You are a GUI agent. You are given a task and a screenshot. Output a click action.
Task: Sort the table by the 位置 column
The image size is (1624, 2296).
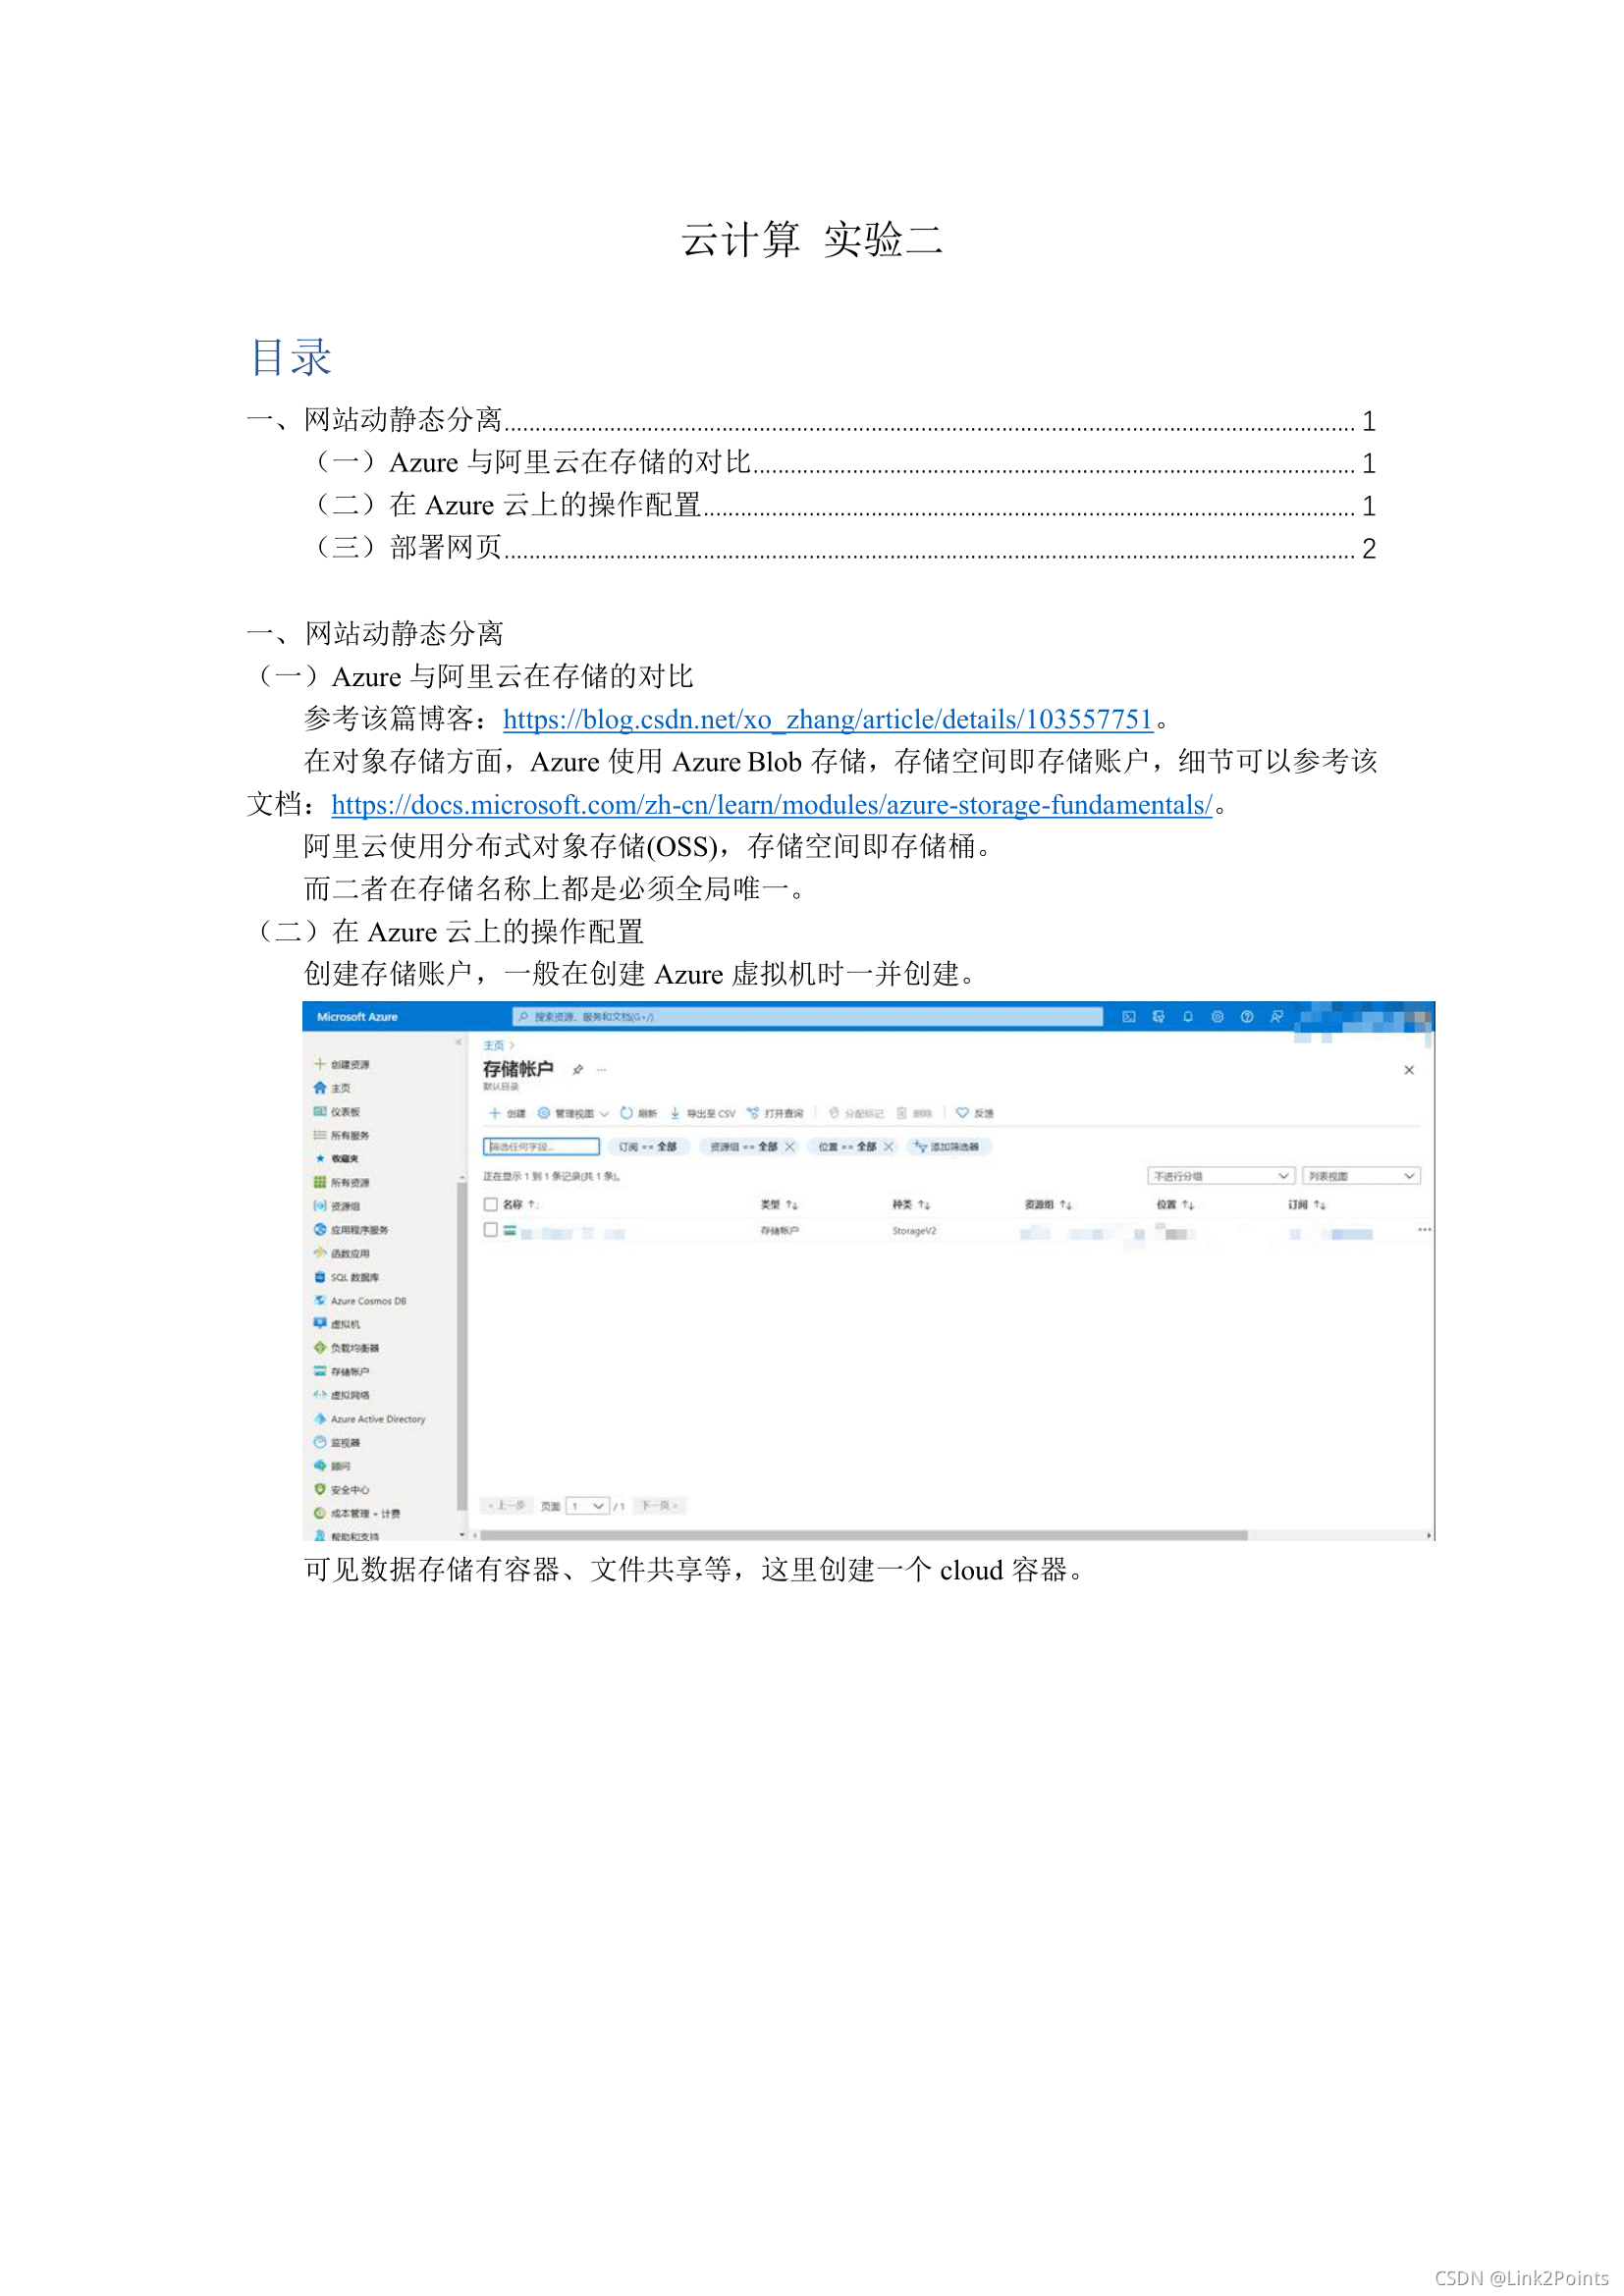click(x=1175, y=1205)
